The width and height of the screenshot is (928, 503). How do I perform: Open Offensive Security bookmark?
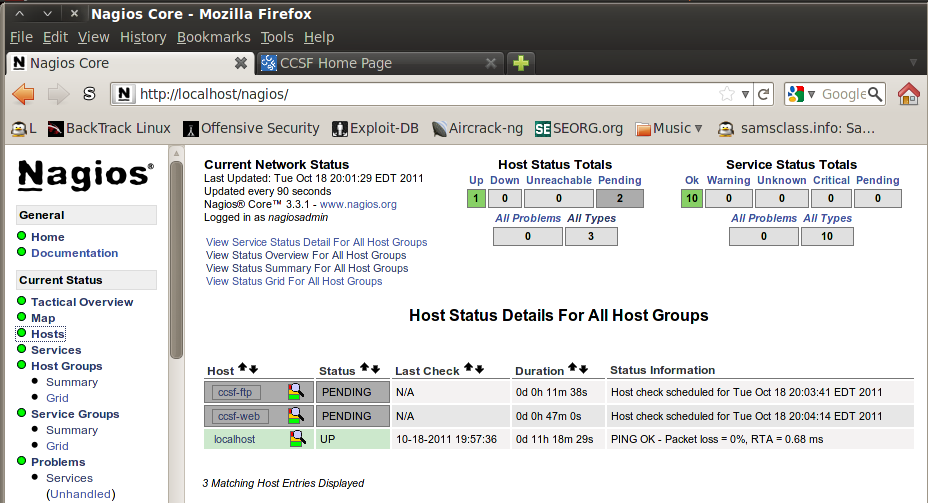tap(251, 128)
